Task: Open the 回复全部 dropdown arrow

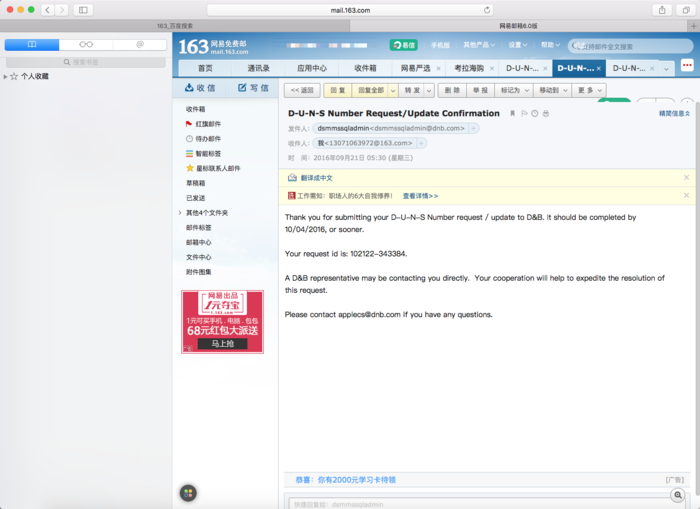Action: coord(393,91)
